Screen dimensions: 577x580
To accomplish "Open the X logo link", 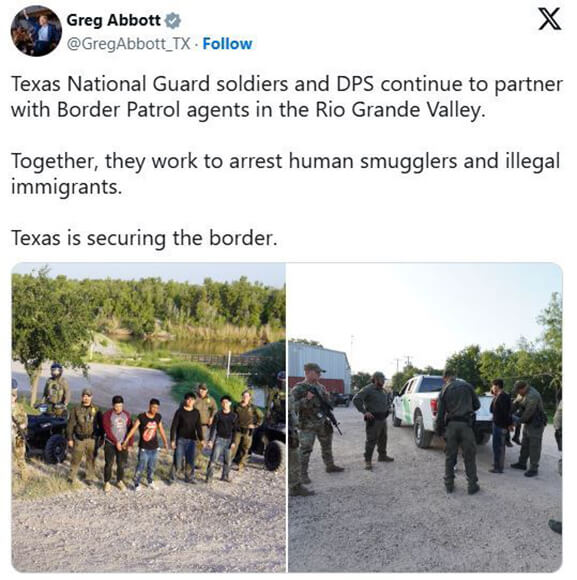I will click(x=549, y=20).
